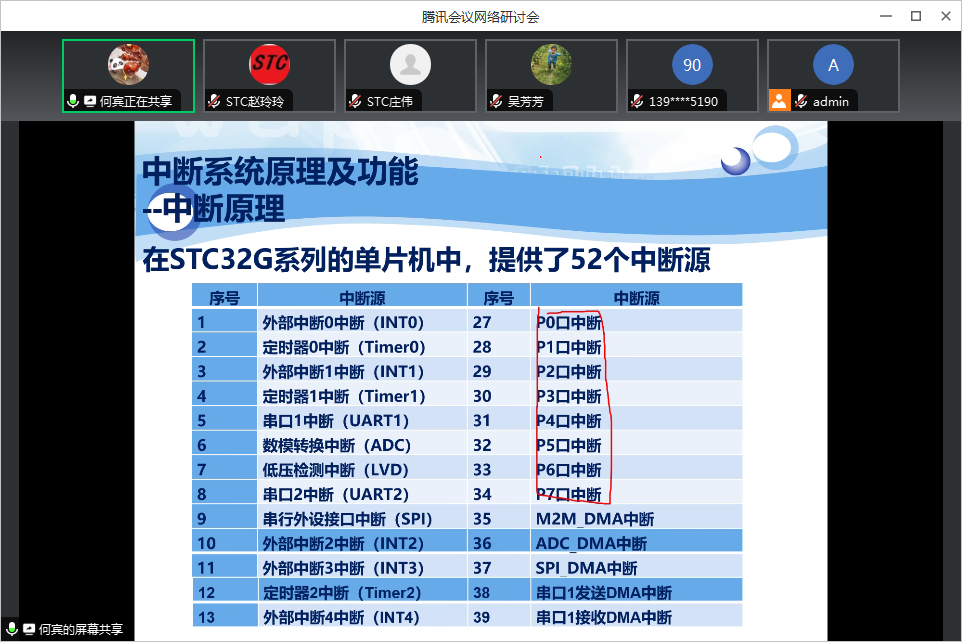Screen dimensions: 962x642
Task: Click the P3口中断 table cell
Action: 636,395
